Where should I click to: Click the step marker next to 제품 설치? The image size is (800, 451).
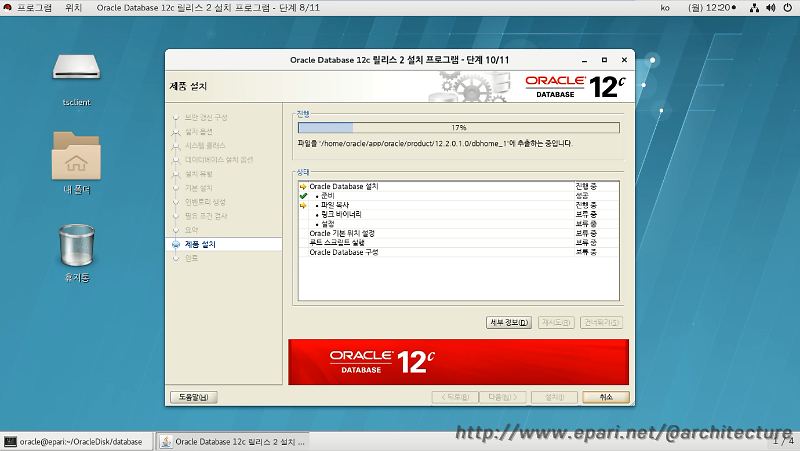176,244
